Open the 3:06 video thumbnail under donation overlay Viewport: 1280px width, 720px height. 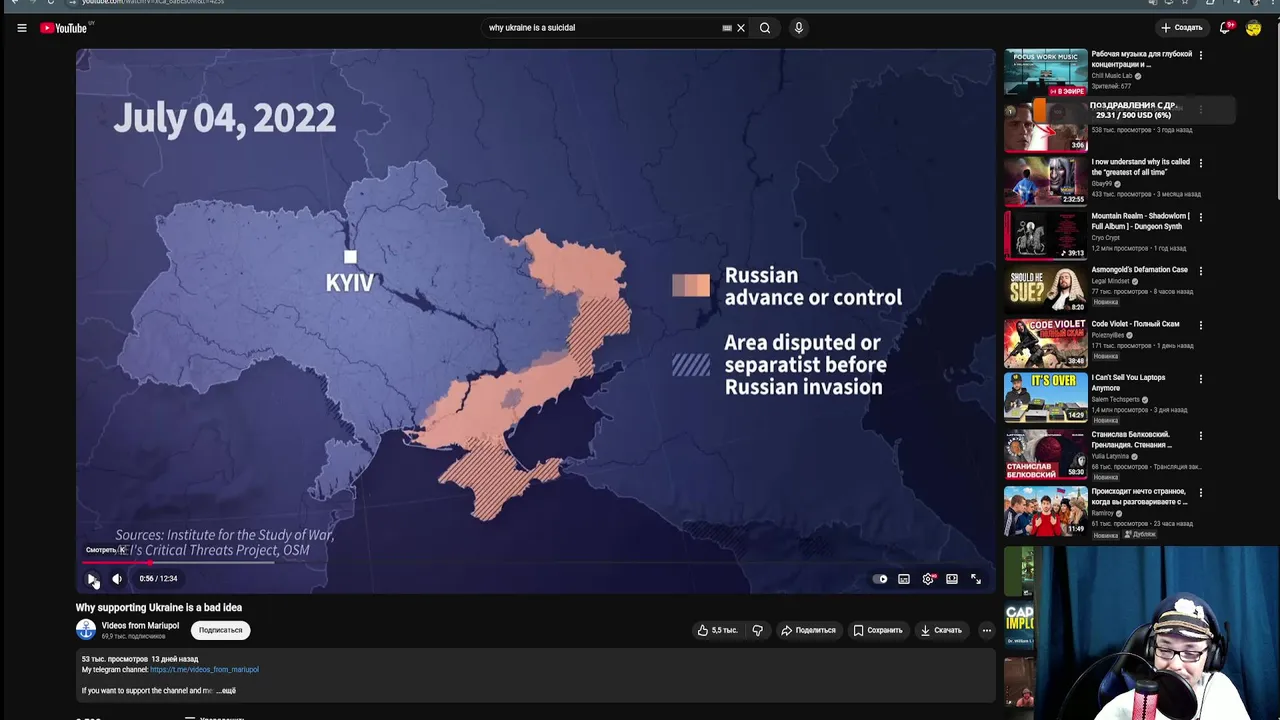point(1046,127)
